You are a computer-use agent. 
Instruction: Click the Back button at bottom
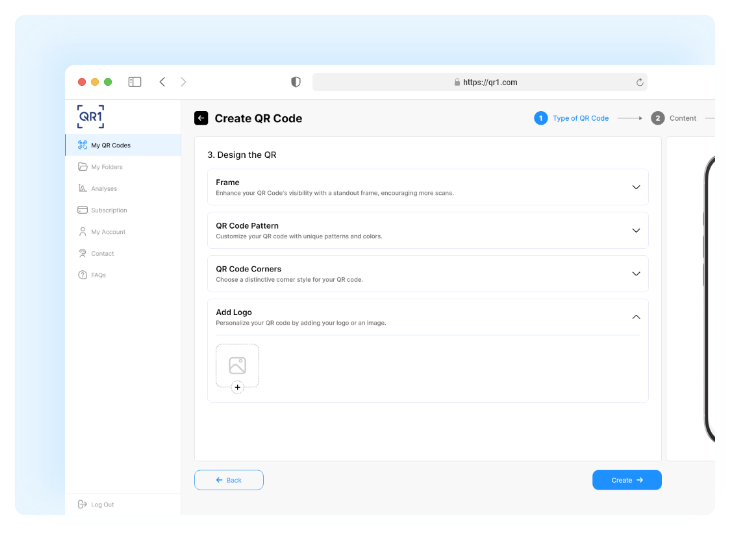[229, 480]
